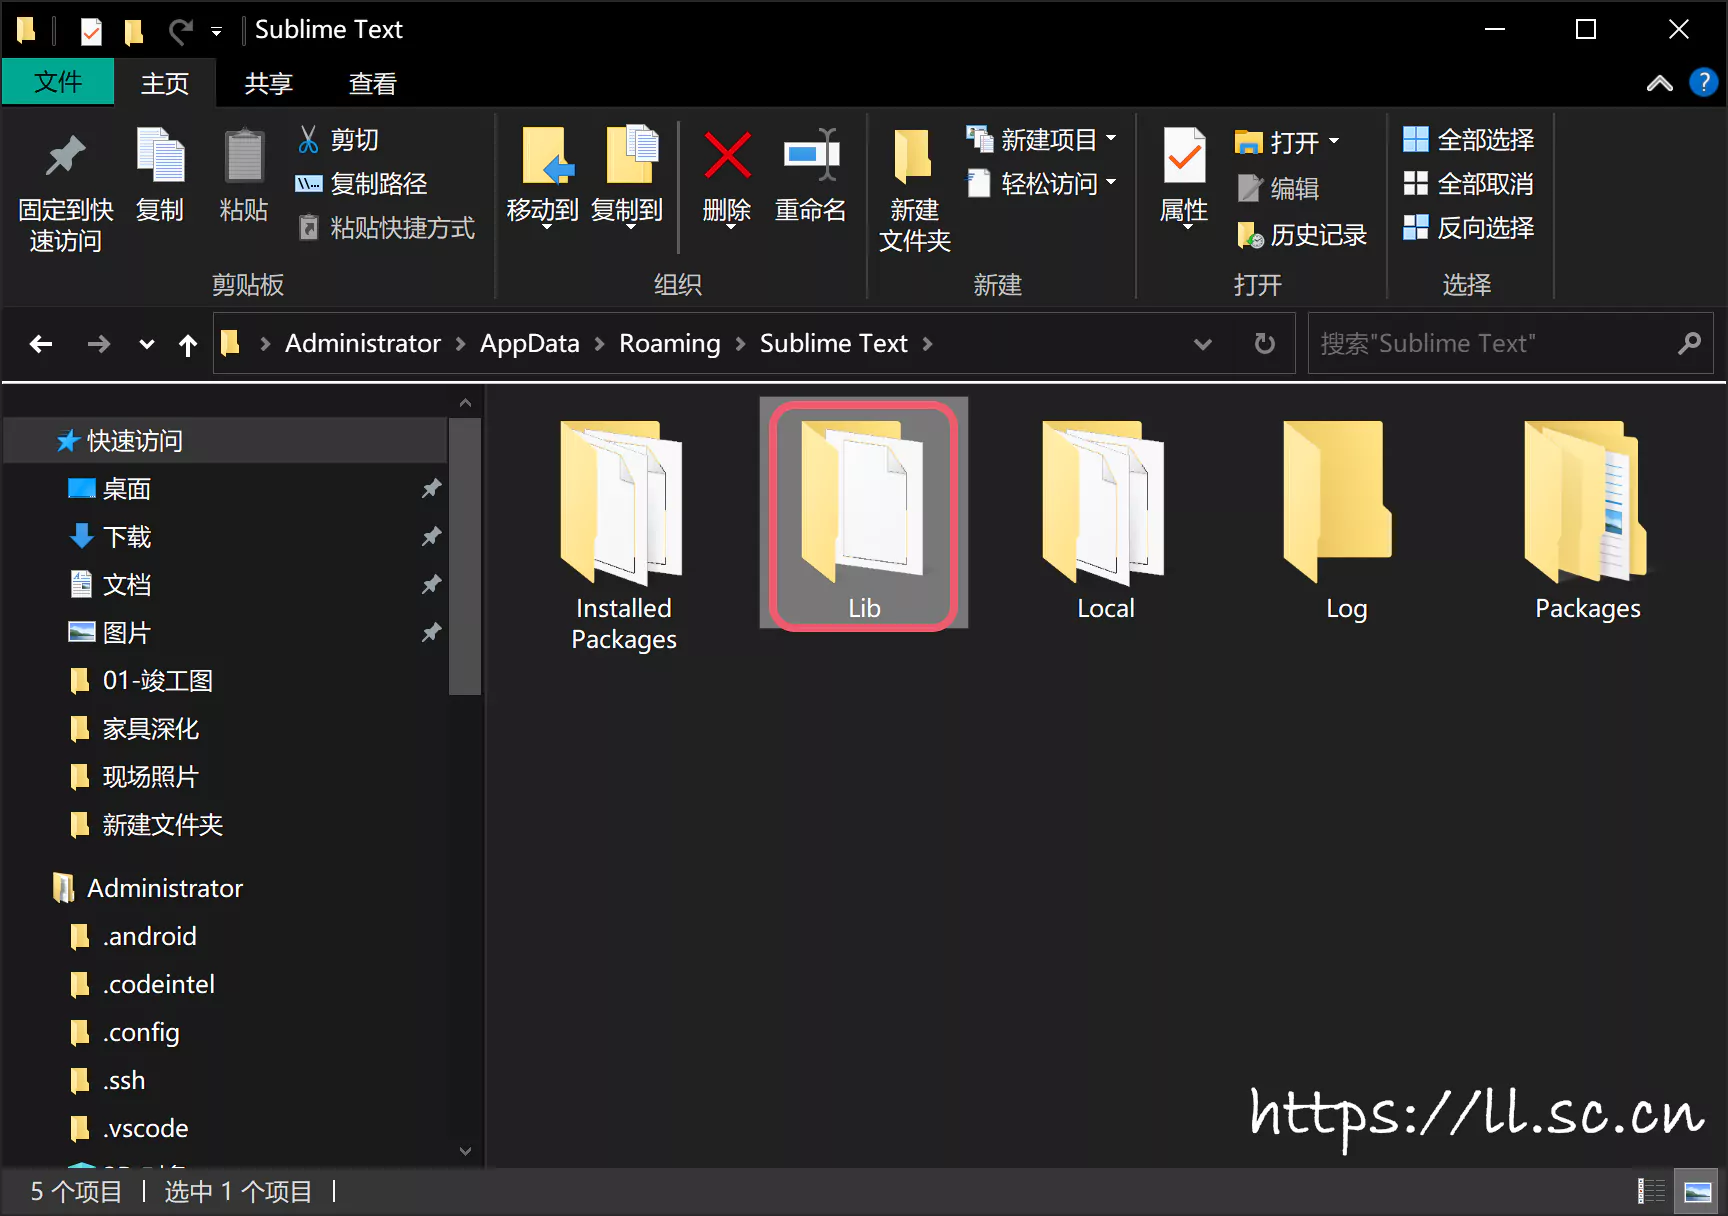Click the red X Delete icon

coord(727,156)
